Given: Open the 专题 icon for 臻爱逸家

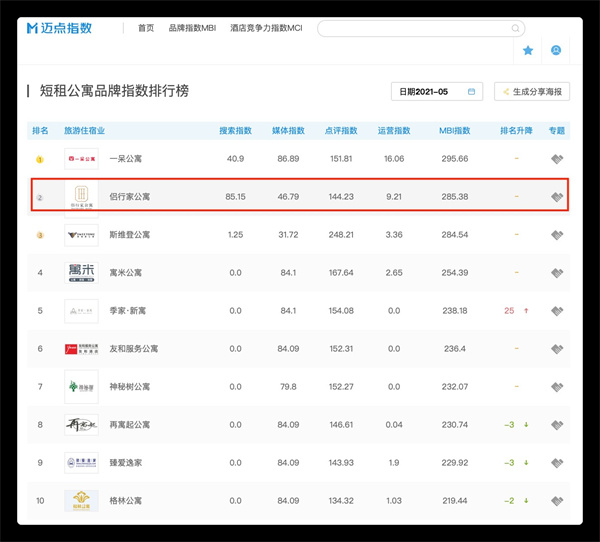Looking at the screenshot, I should click(x=557, y=462).
